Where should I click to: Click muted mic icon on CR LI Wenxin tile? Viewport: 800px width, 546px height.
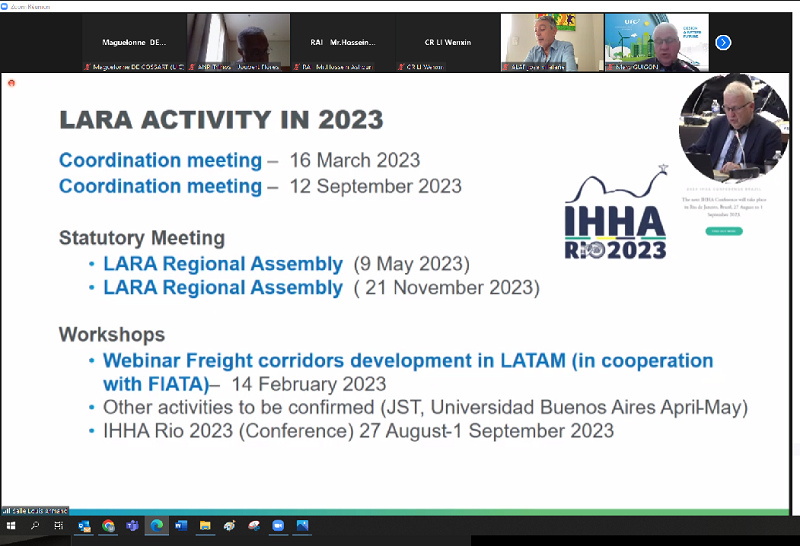pos(401,67)
